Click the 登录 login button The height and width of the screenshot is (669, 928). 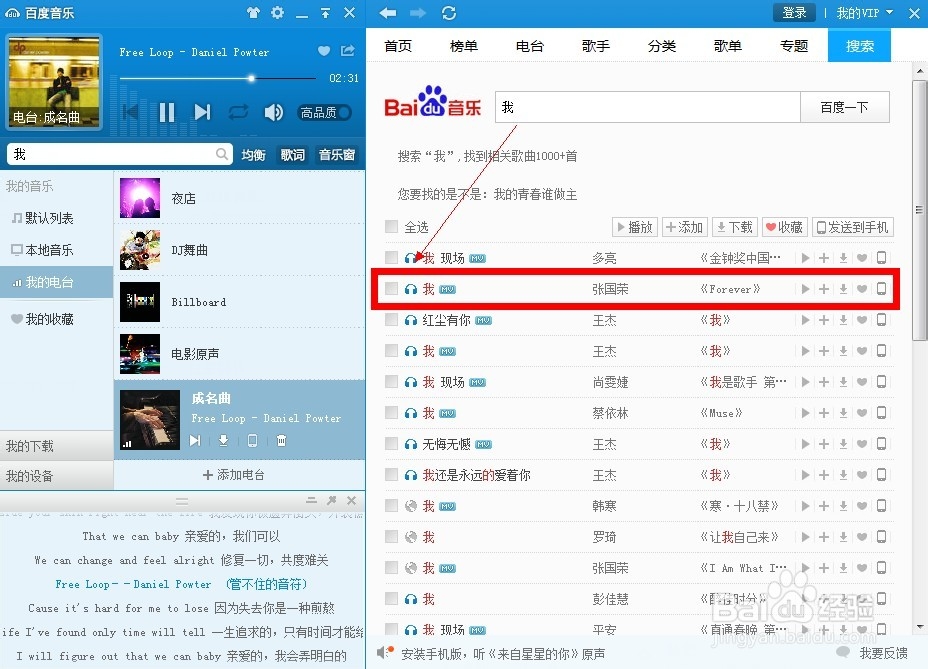[794, 12]
